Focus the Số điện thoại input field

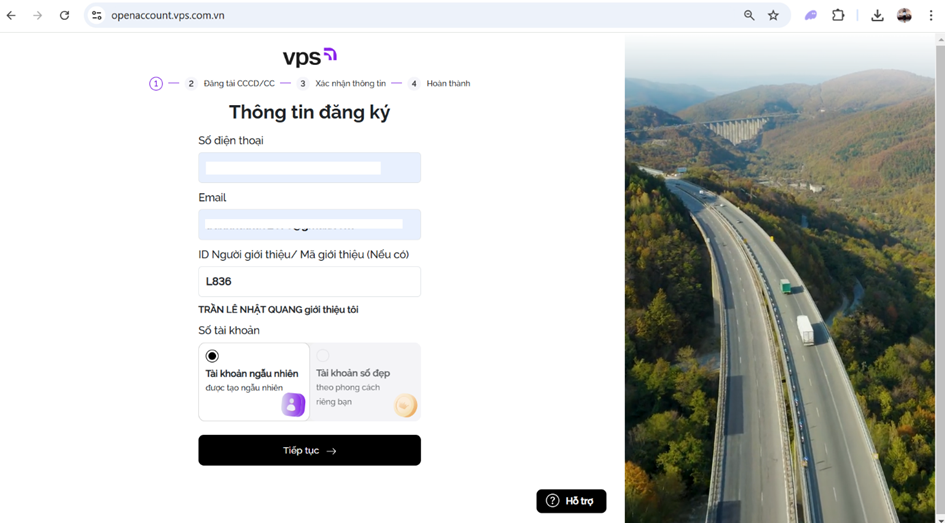point(309,168)
